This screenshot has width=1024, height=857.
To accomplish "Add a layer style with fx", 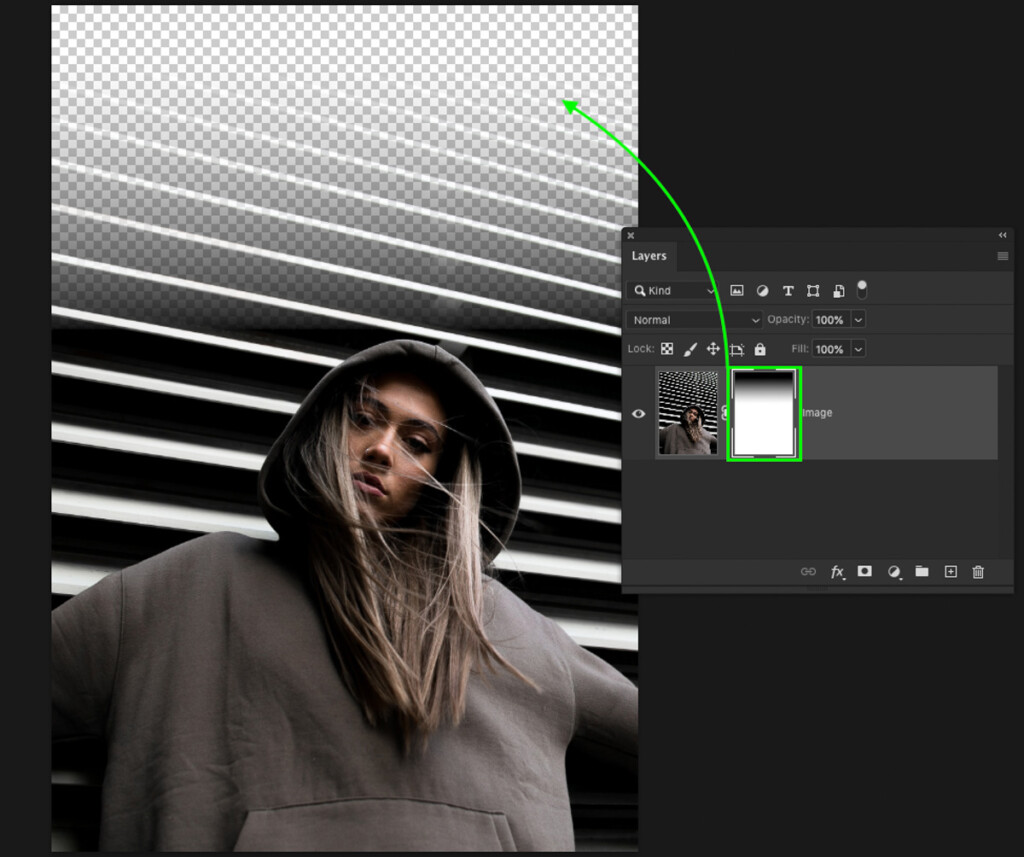I will [837, 572].
